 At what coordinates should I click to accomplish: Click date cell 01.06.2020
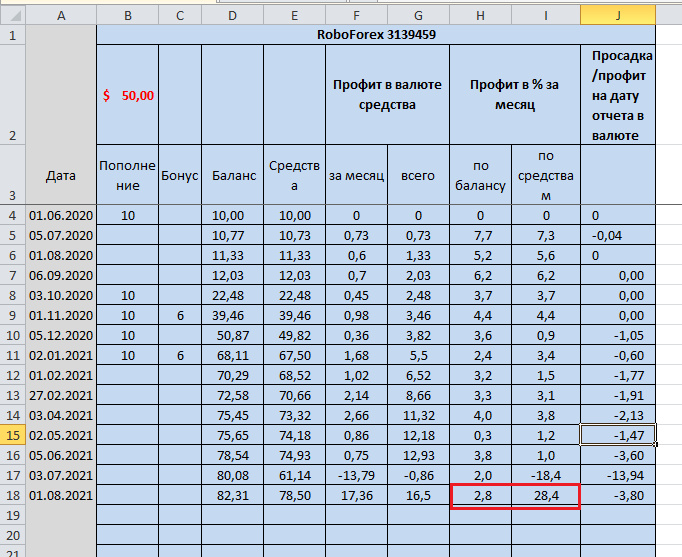click(x=61, y=215)
